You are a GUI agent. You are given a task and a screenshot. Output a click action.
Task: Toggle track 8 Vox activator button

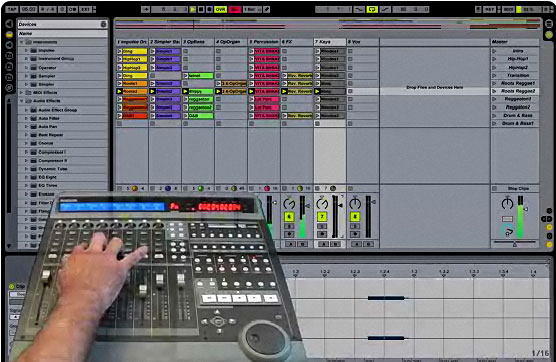[x=355, y=217]
